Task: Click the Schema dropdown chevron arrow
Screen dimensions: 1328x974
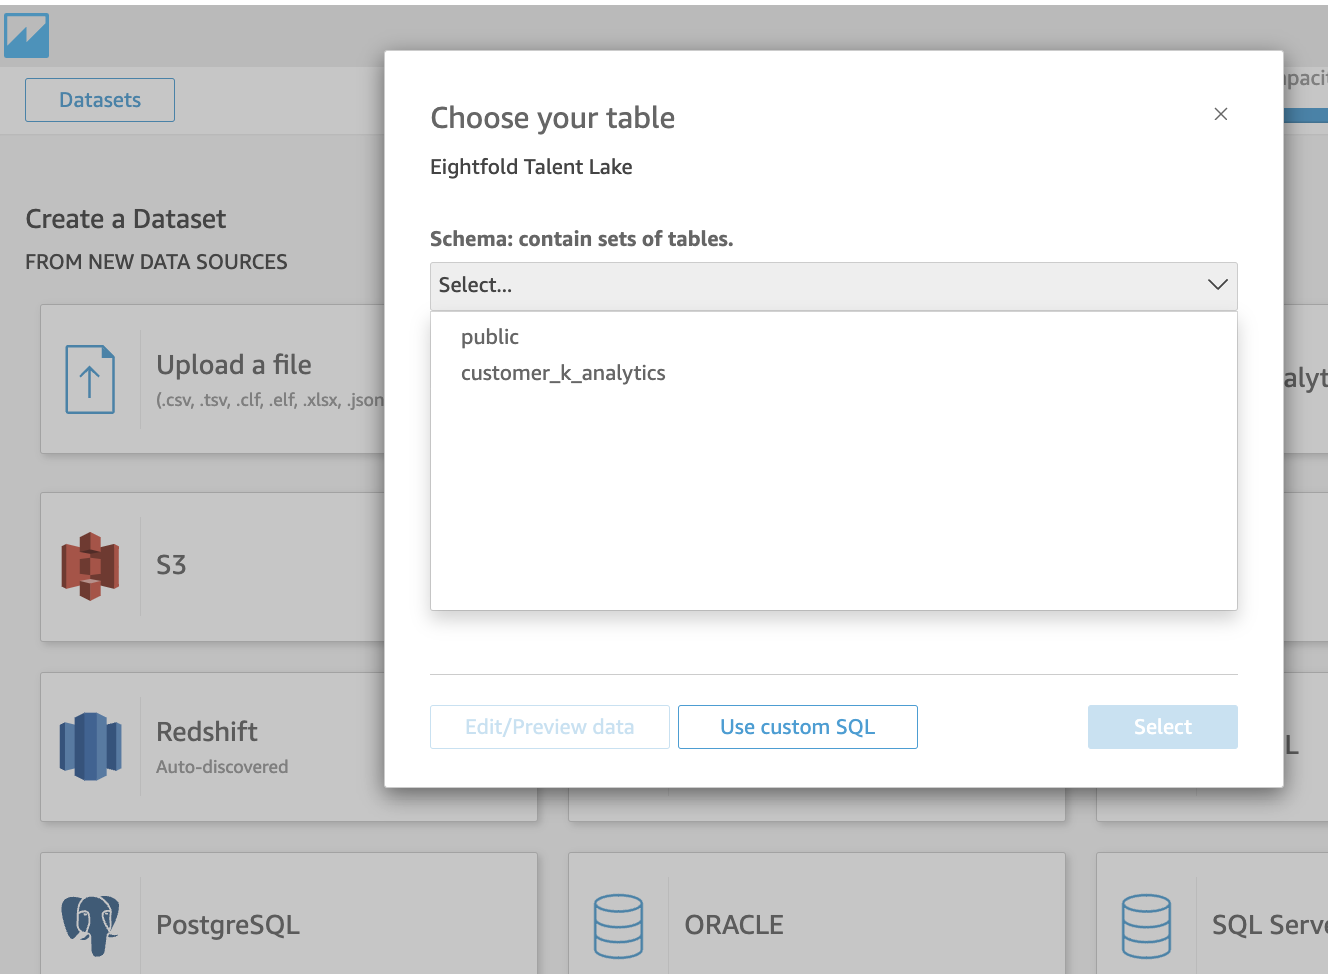Action: (1217, 285)
